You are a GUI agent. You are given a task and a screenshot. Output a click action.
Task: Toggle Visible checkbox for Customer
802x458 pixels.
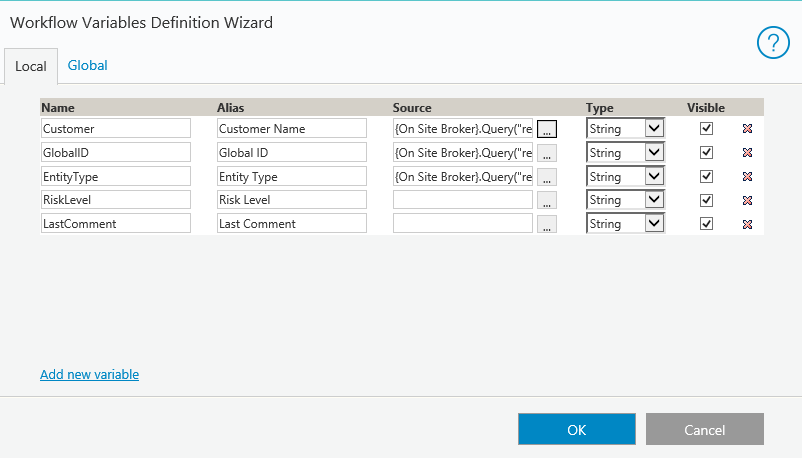(706, 128)
